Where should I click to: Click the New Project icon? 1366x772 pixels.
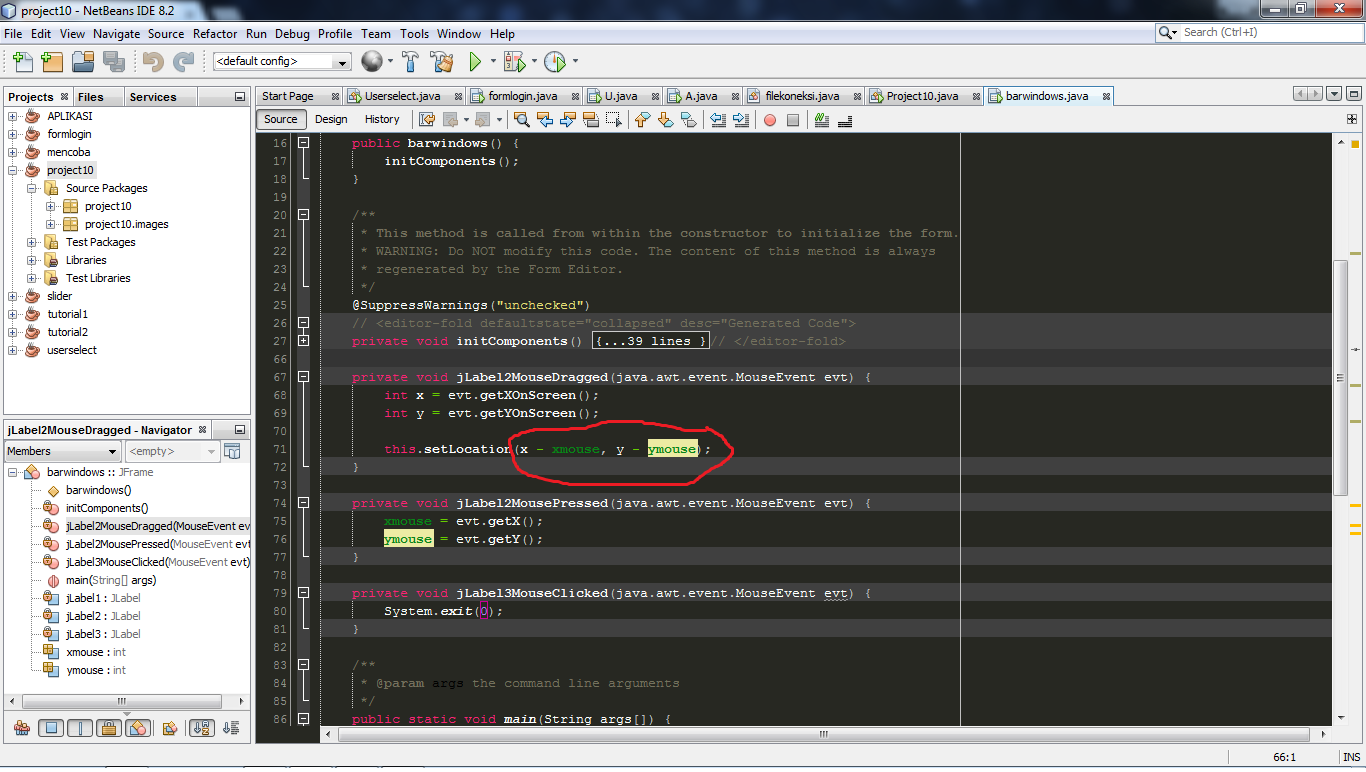click(x=52, y=61)
